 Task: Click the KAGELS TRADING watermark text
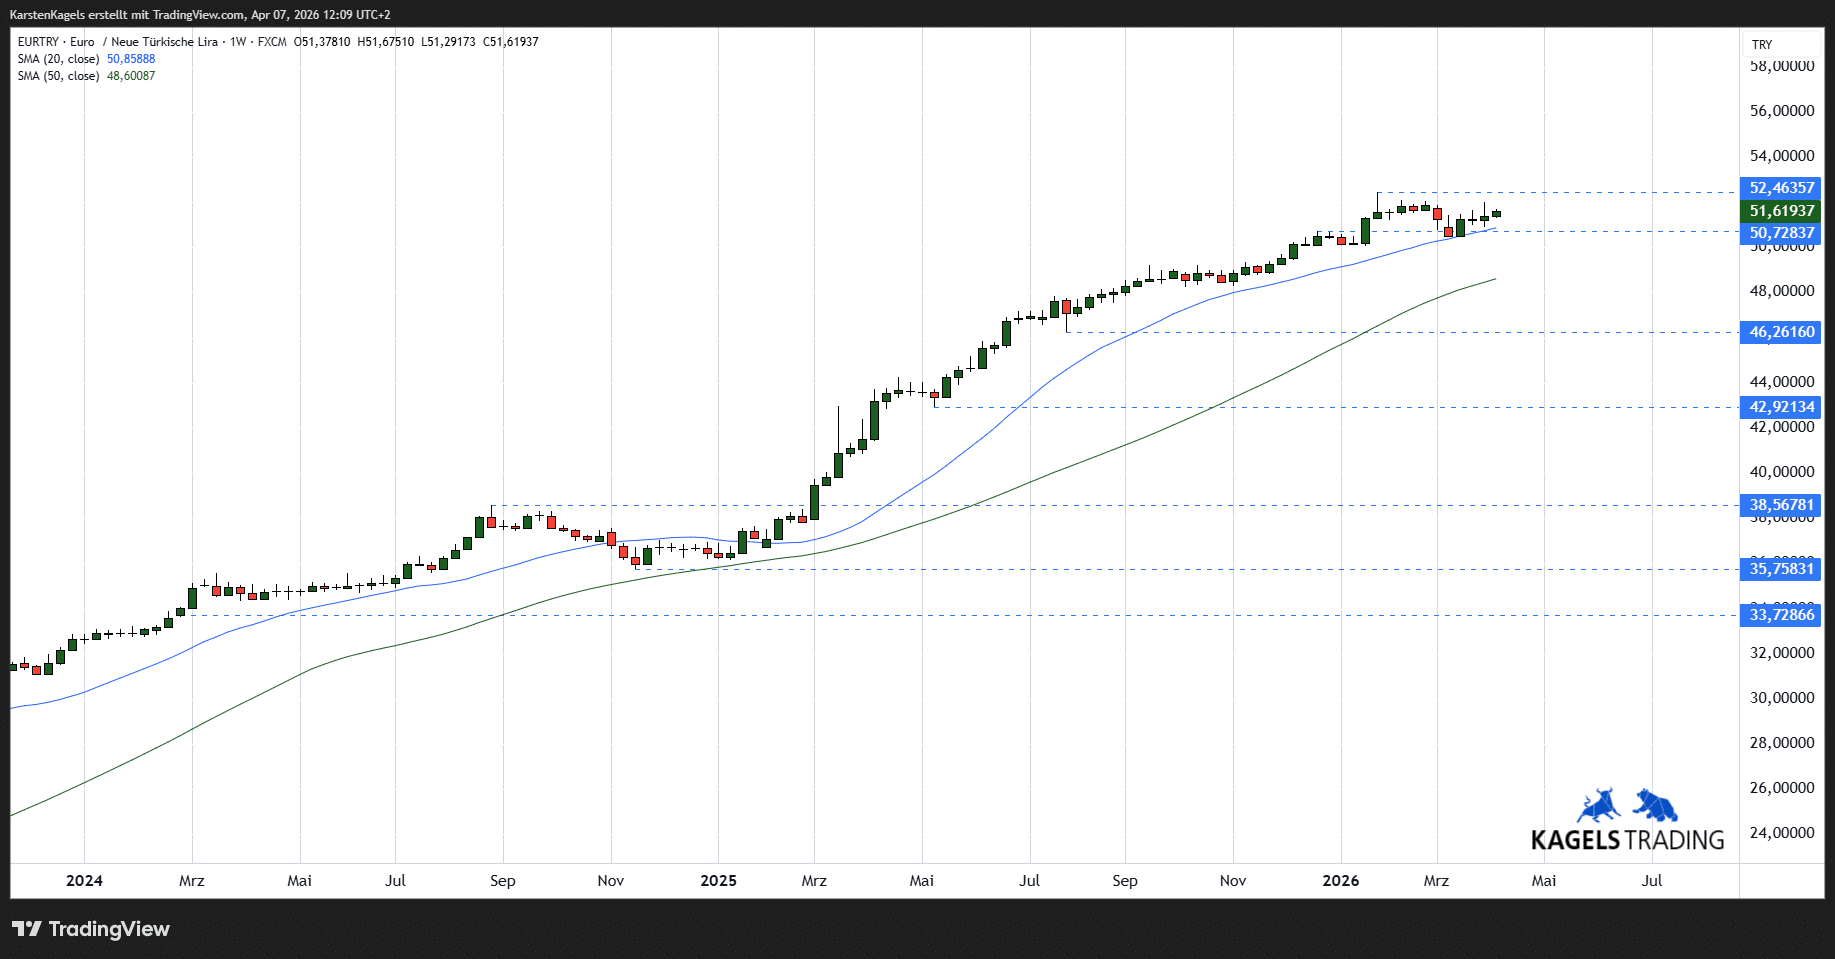pos(1627,840)
